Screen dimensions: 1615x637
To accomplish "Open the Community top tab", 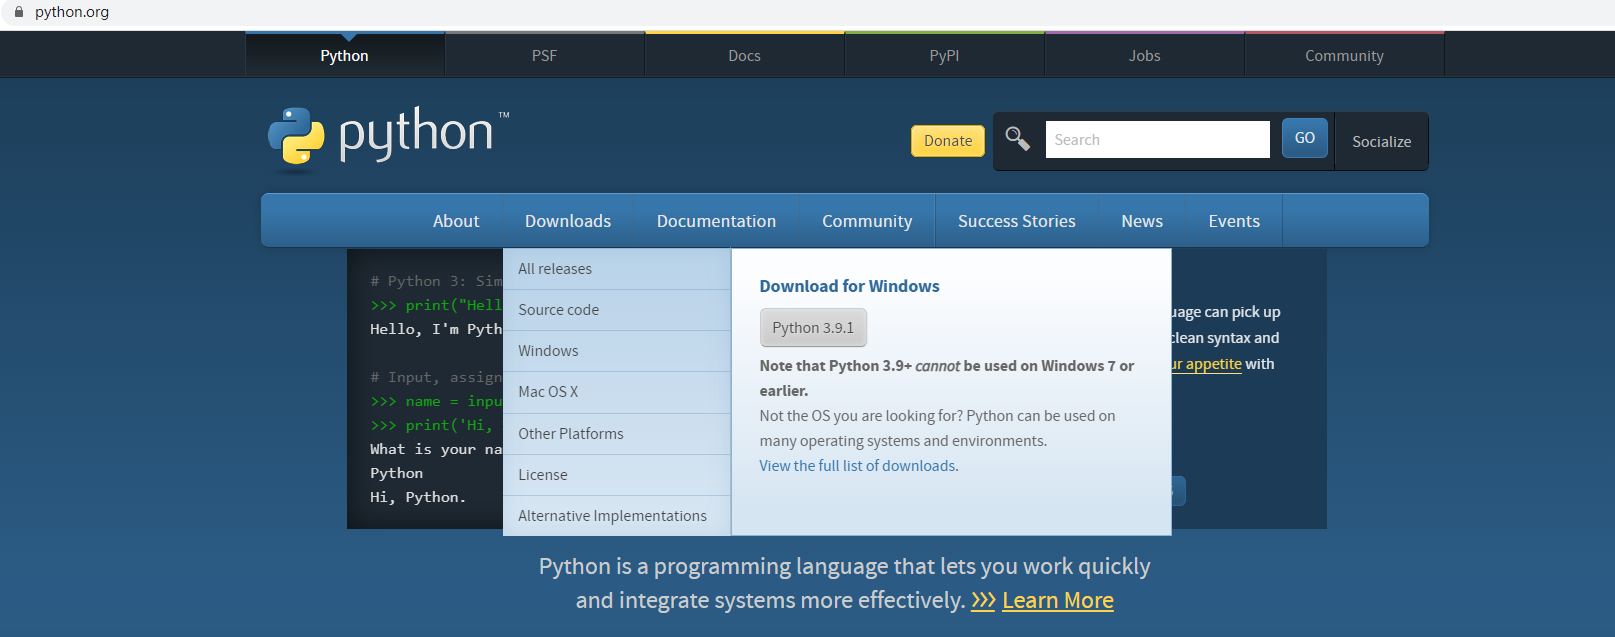I will point(1344,56).
